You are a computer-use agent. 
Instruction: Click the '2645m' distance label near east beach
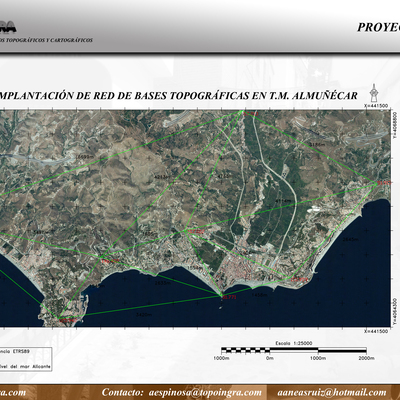click(x=351, y=239)
